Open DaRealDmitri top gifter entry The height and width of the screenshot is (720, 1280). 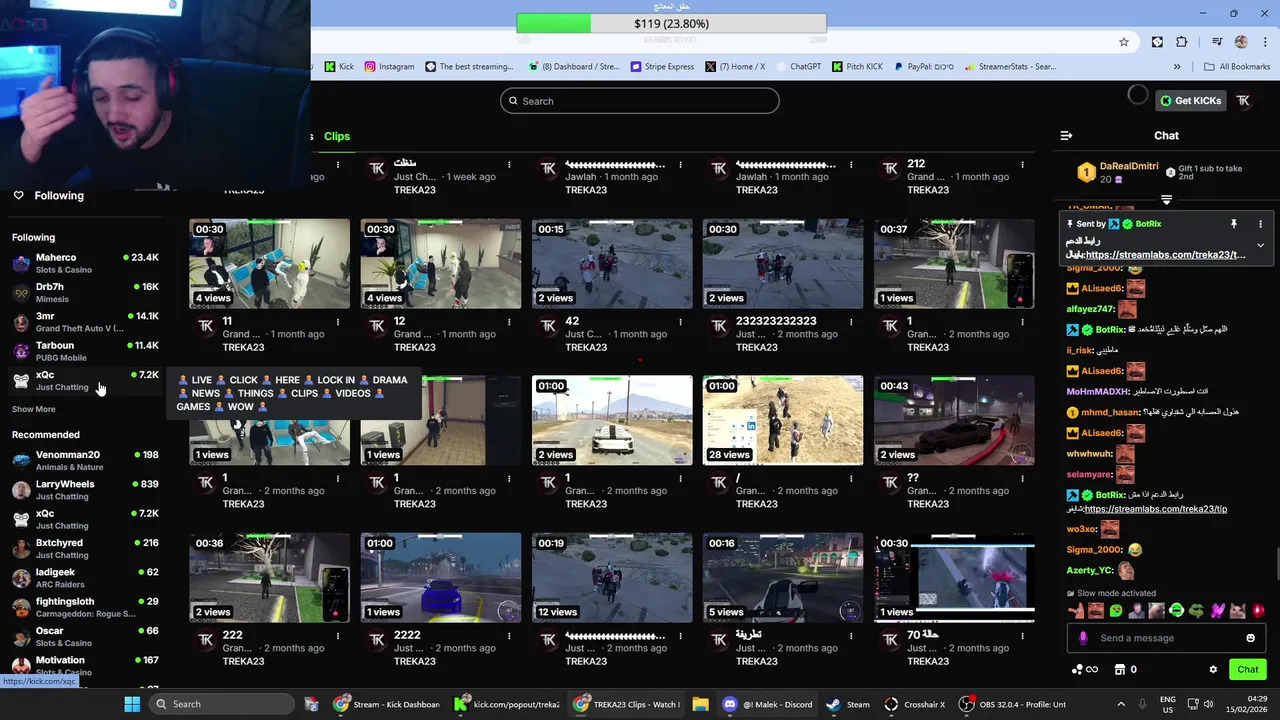[x=1118, y=172]
